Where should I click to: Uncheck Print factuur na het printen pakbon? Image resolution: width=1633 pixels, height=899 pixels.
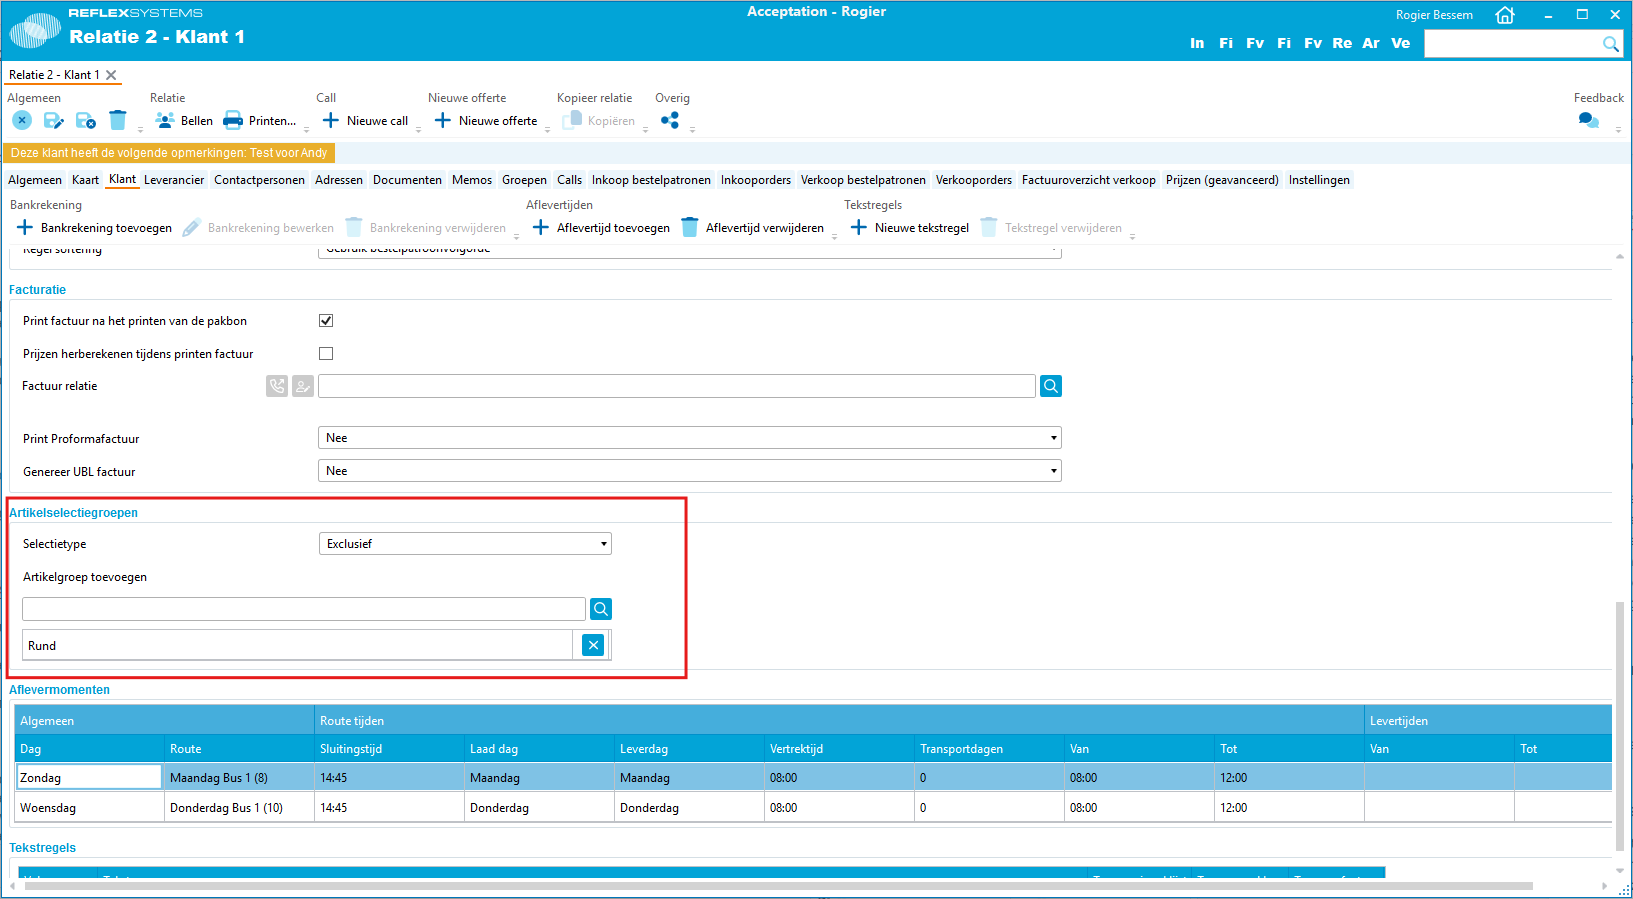tap(326, 321)
